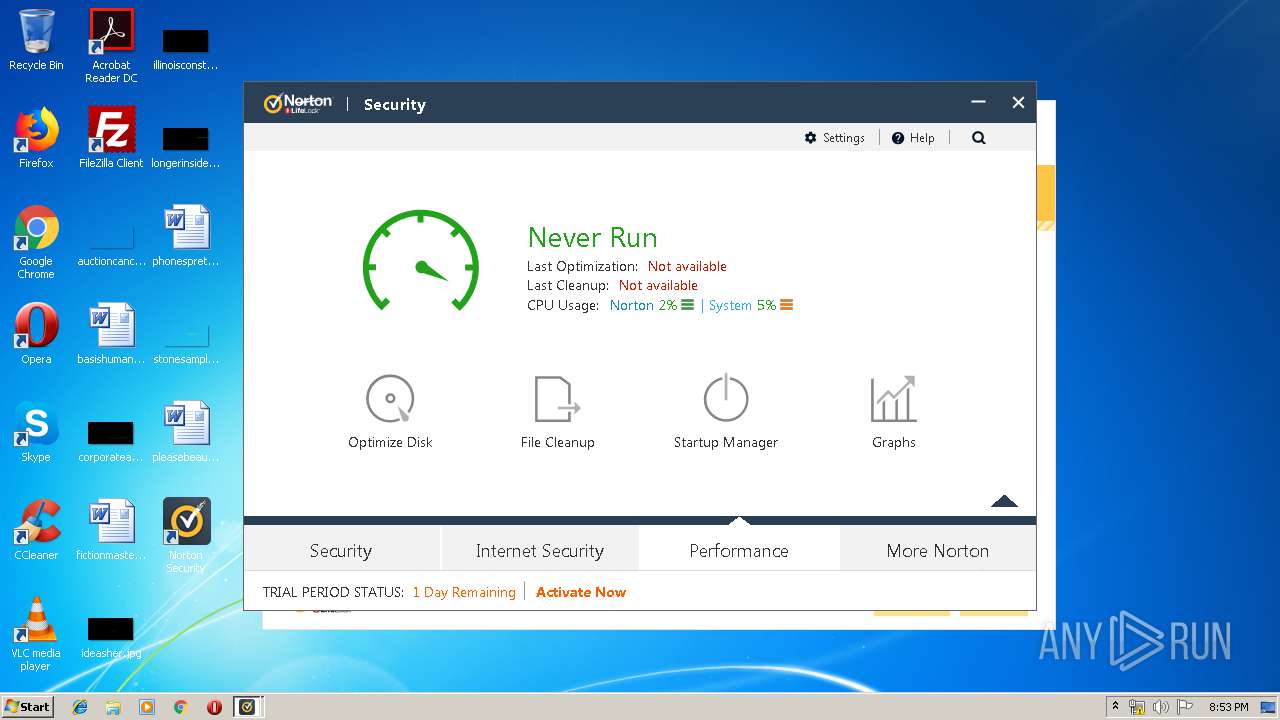Screen dimensions: 1280x720
Task: Select the phonespret Word document icon
Action: (186, 236)
